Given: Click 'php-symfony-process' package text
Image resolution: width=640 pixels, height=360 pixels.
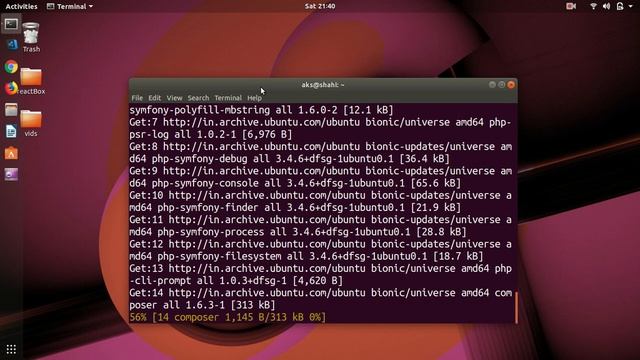Looking at the screenshot, I should click(x=211, y=232).
